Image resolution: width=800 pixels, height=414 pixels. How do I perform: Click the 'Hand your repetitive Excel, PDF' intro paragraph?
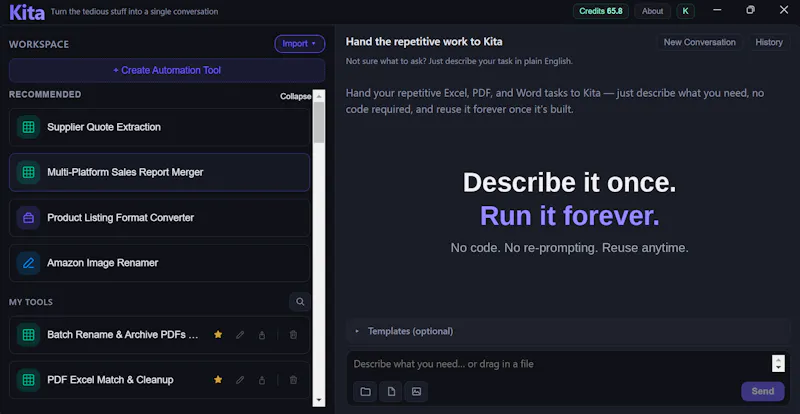pyautogui.click(x=555, y=101)
